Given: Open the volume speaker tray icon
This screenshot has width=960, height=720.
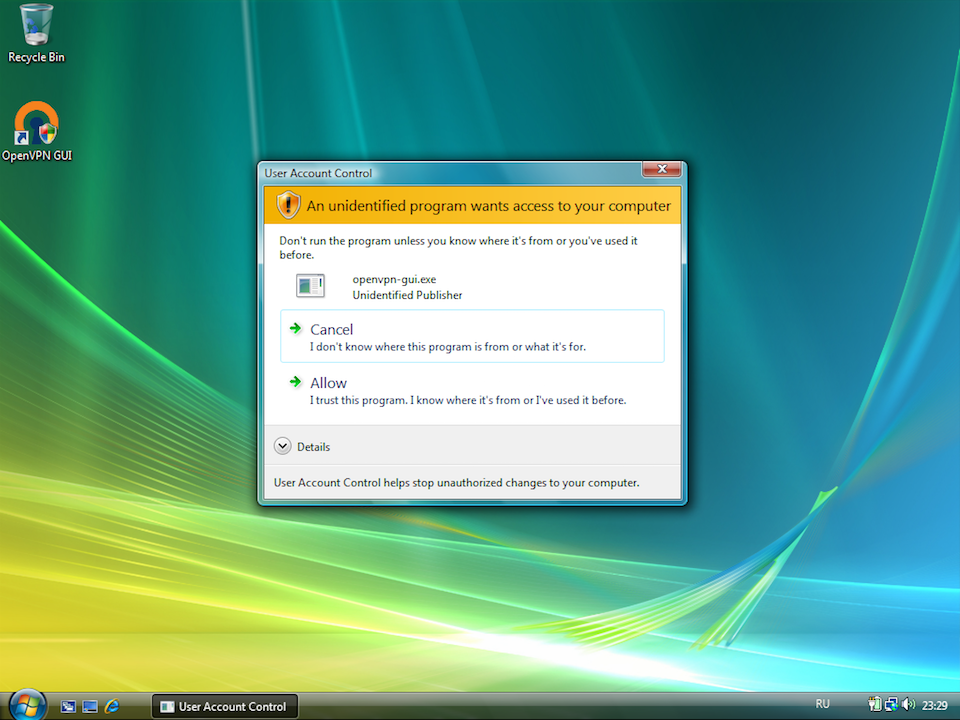Looking at the screenshot, I should [x=909, y=705].
